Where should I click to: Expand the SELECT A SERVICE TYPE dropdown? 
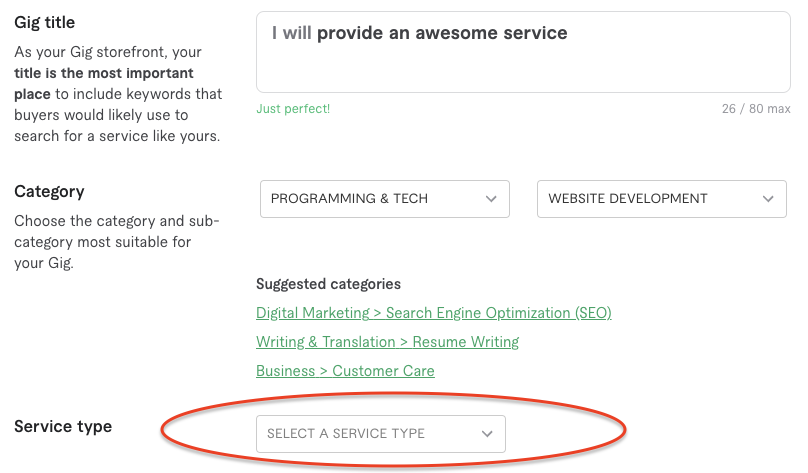tap(381, 434)
